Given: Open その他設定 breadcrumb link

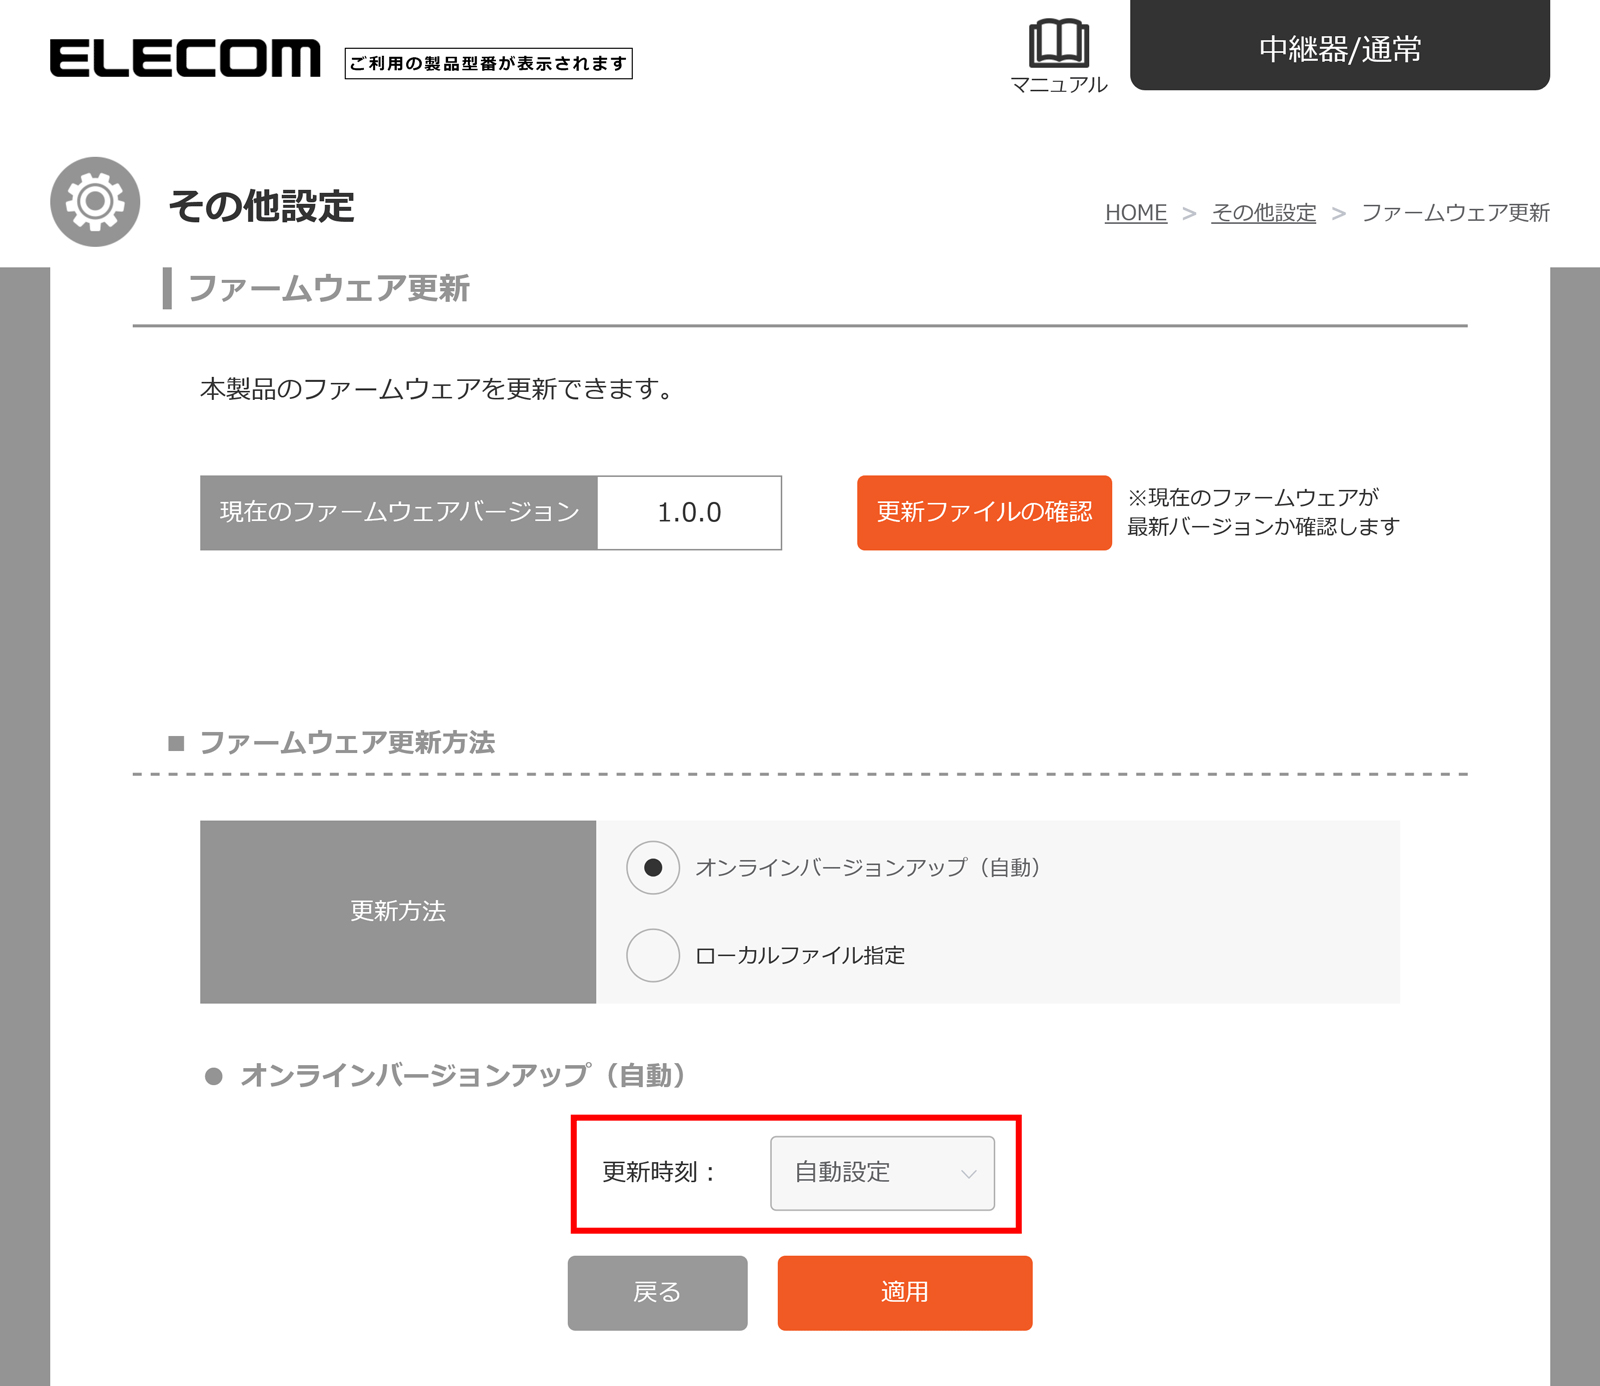Looking at the screenshot, I should (x=1263, y=213).
